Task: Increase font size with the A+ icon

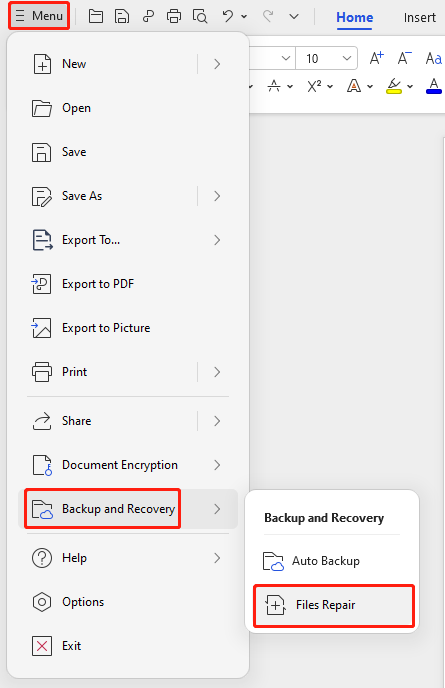Action: [377, 58]
